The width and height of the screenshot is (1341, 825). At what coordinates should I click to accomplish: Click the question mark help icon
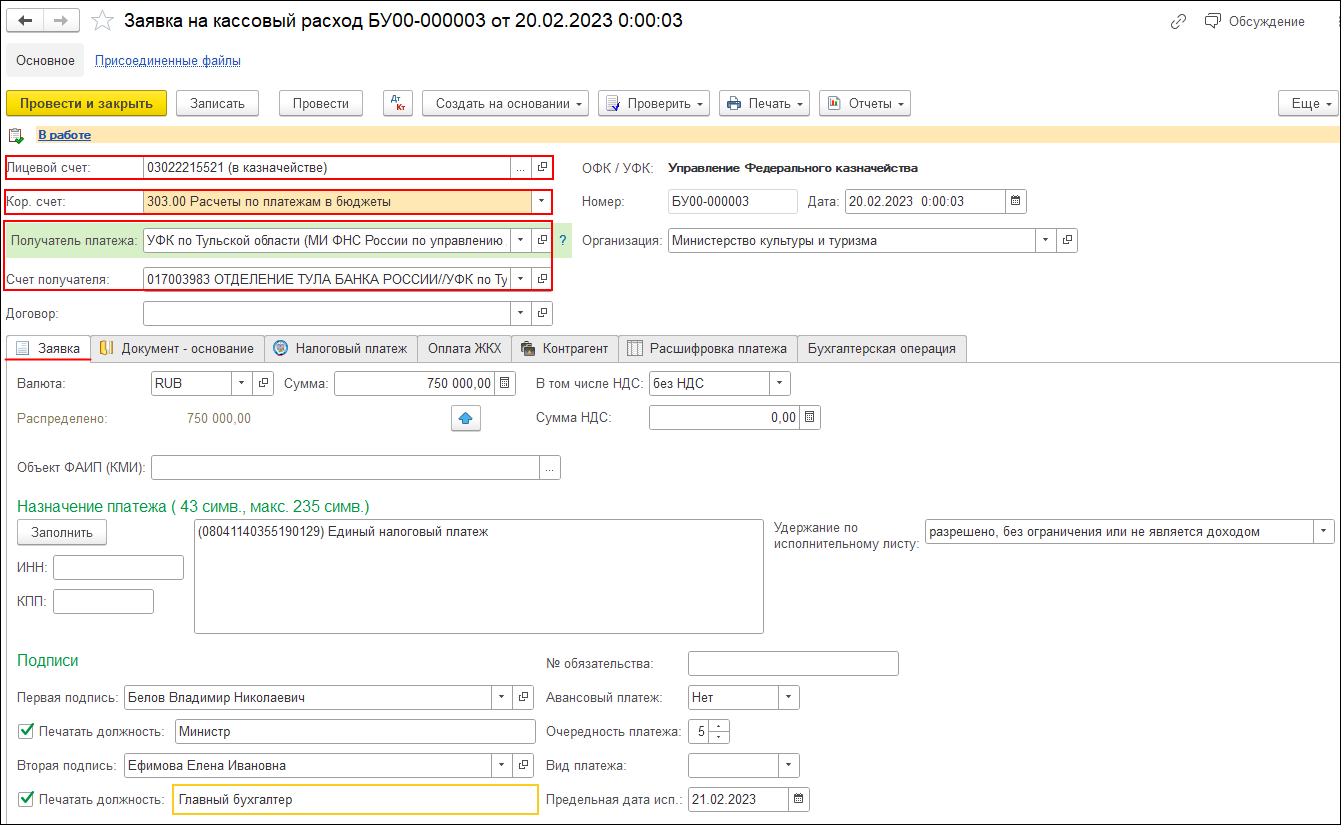[x=563, y=240]
